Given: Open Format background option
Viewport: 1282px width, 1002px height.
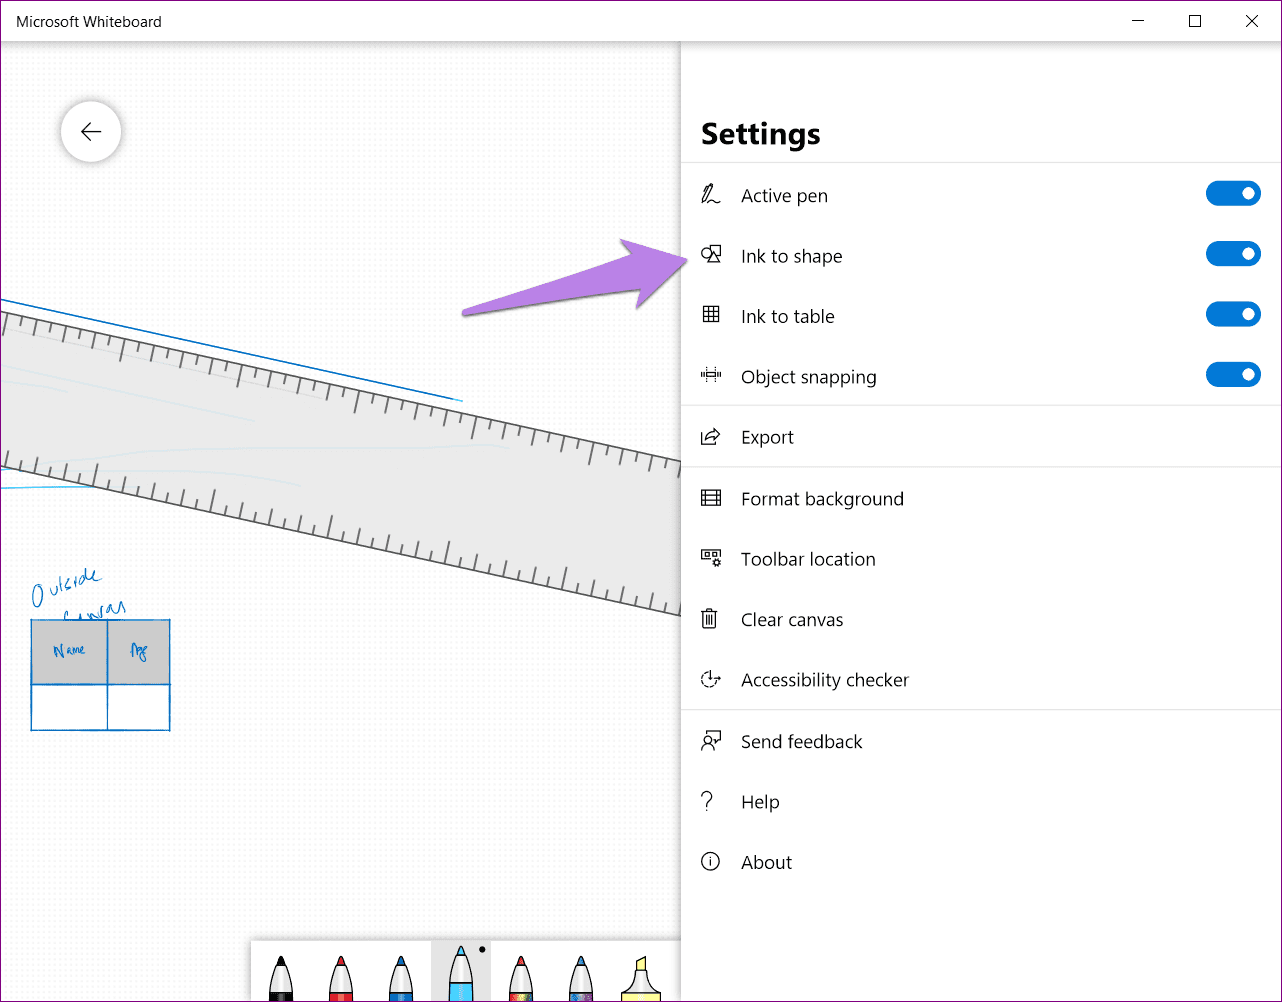Looking at the screenshot, I should pos(981,498).
